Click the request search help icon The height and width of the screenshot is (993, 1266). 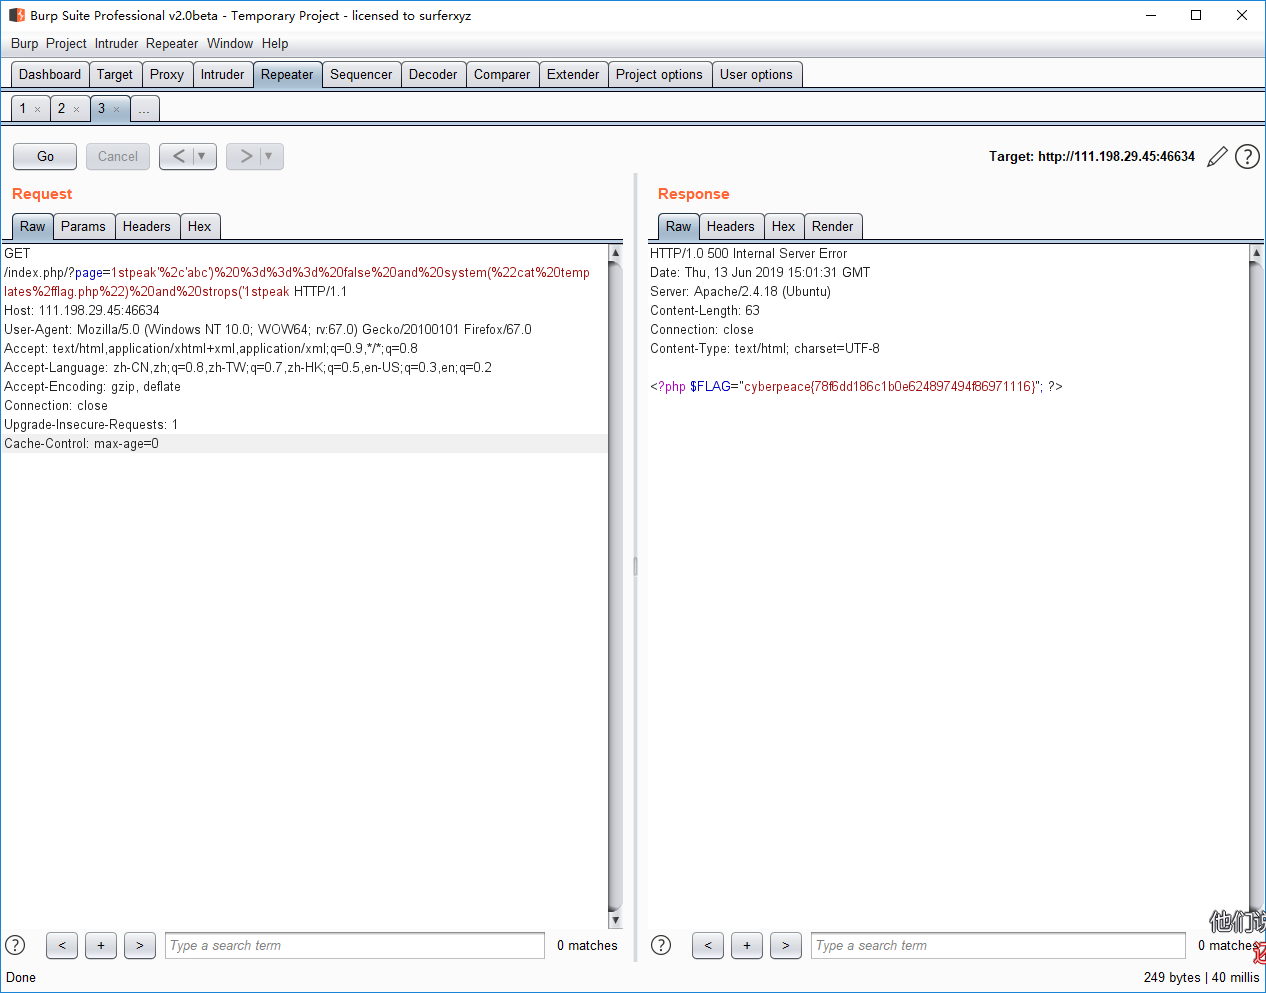pos(15,945)
